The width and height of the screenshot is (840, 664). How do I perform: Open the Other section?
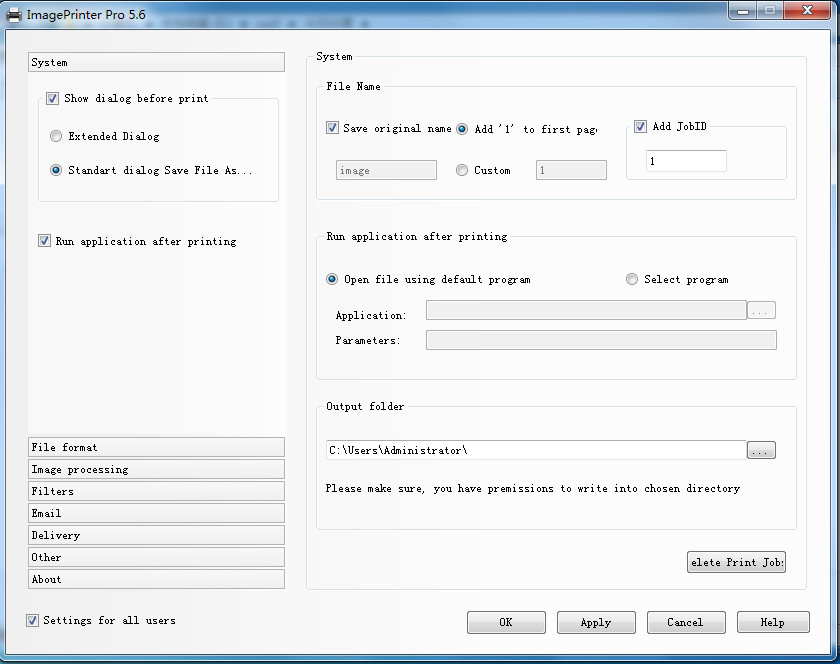tap(156, 557)
